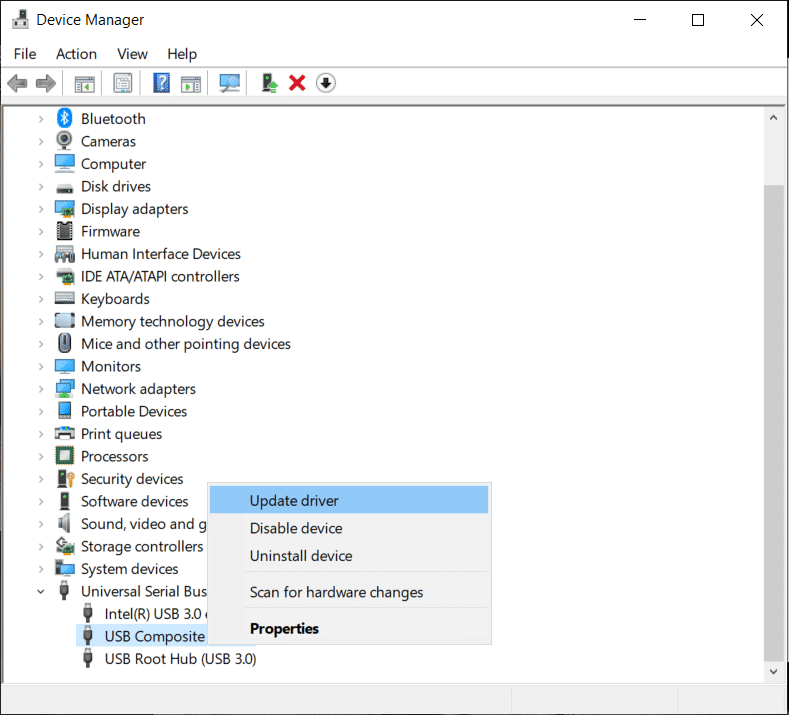Toggle the console tree pane icon

(85, 83)
